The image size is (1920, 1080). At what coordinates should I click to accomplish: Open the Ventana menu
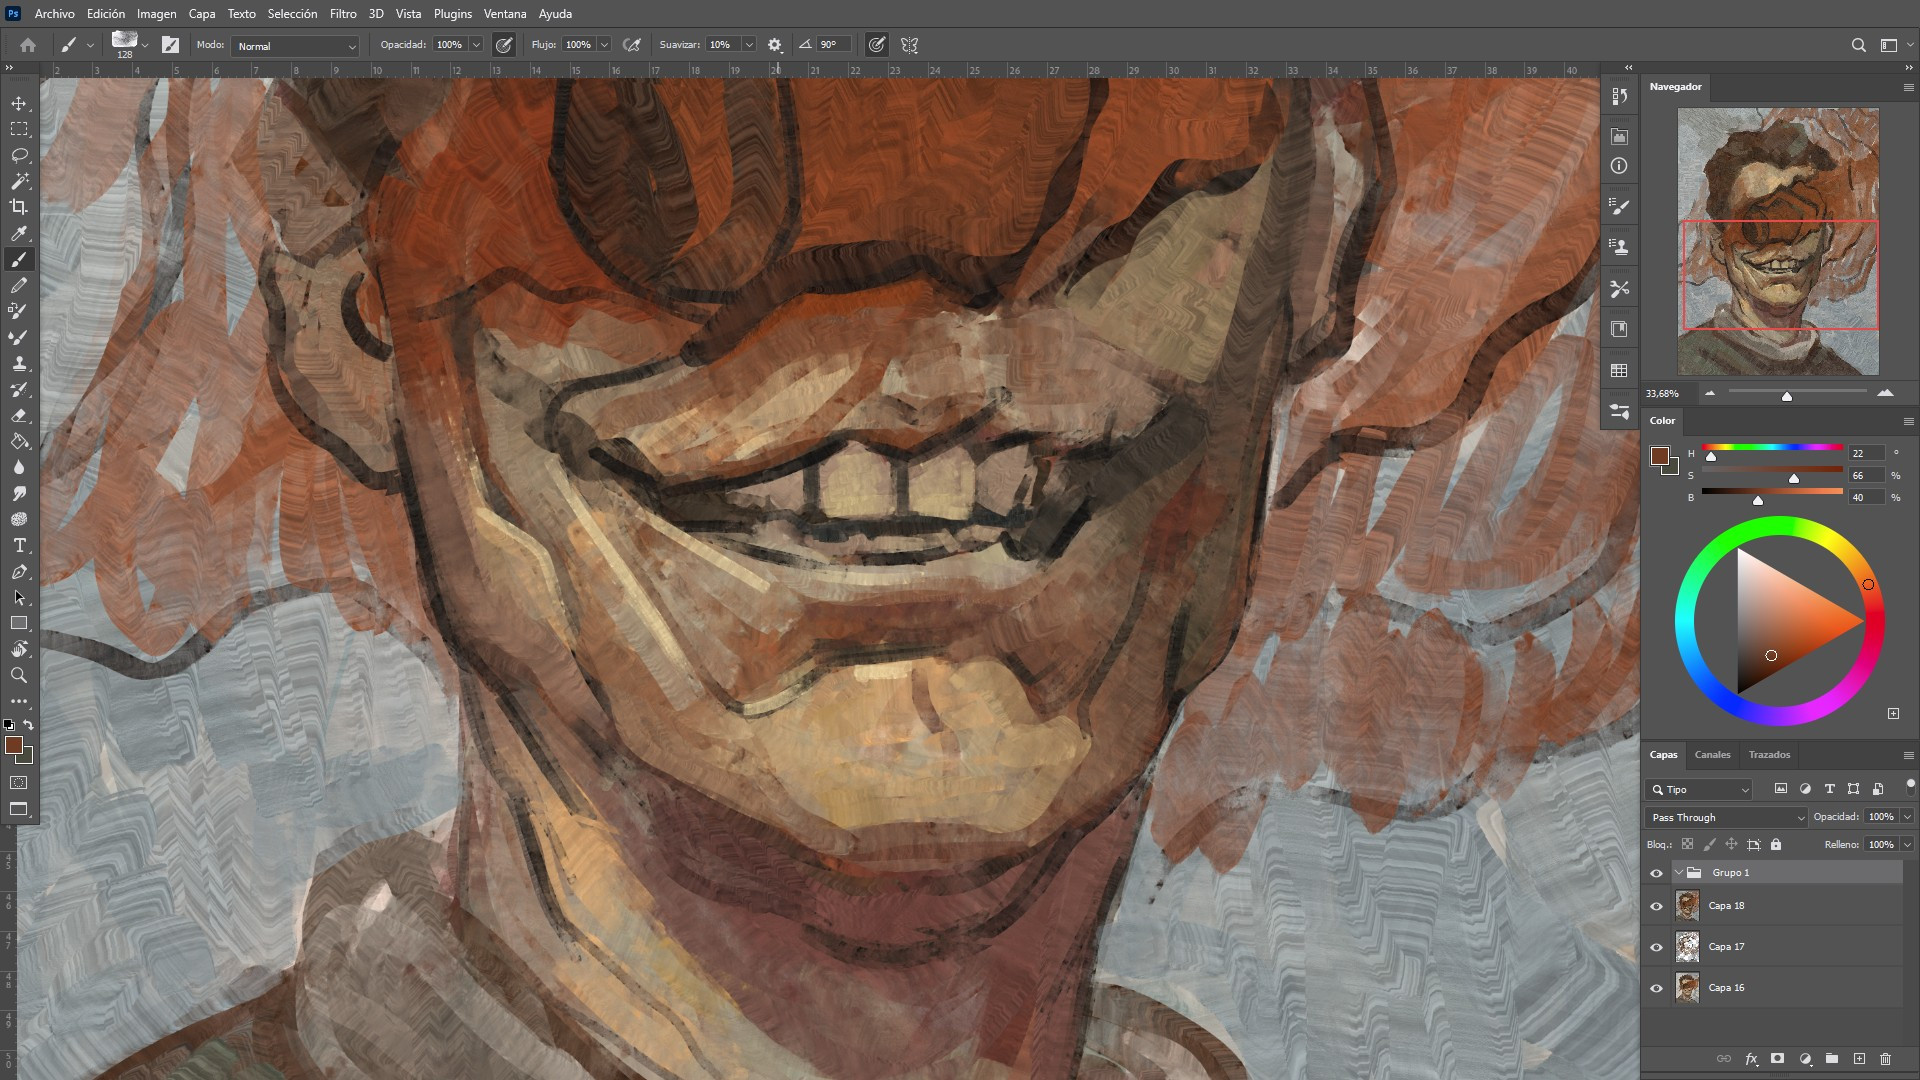(505, 14)
